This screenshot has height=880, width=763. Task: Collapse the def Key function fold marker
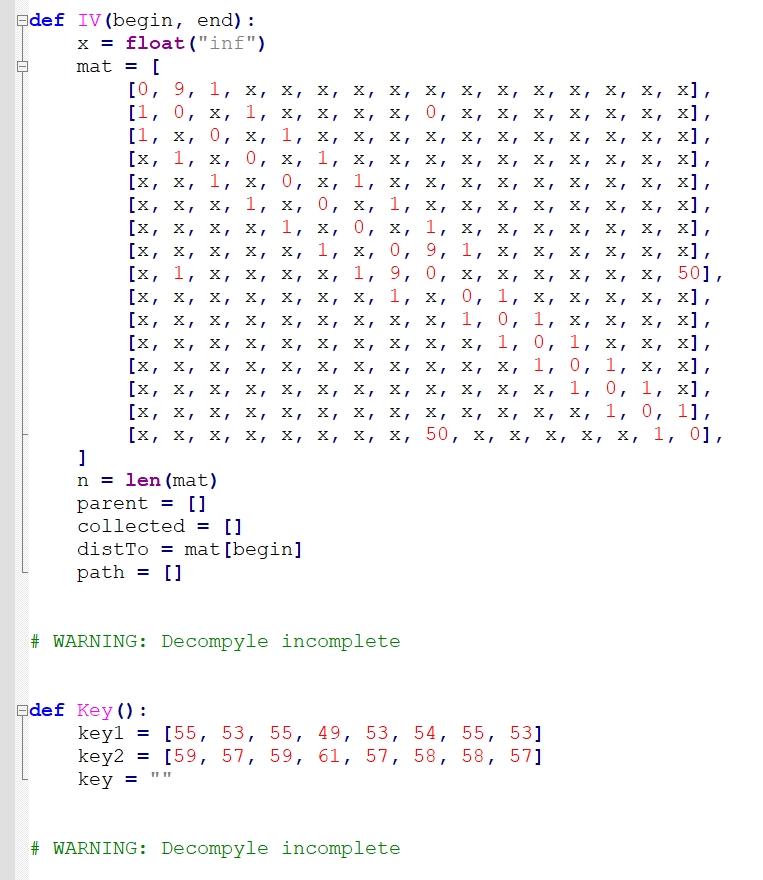point(22,711)
